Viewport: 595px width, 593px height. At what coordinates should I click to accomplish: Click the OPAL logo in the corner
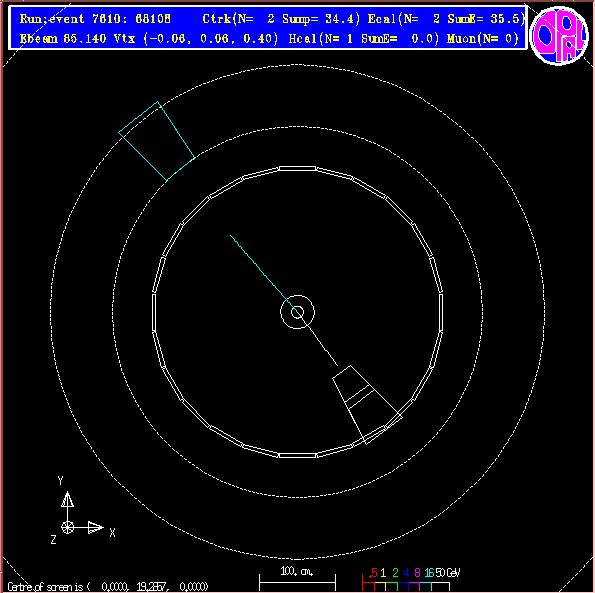[x=559, y=36]
